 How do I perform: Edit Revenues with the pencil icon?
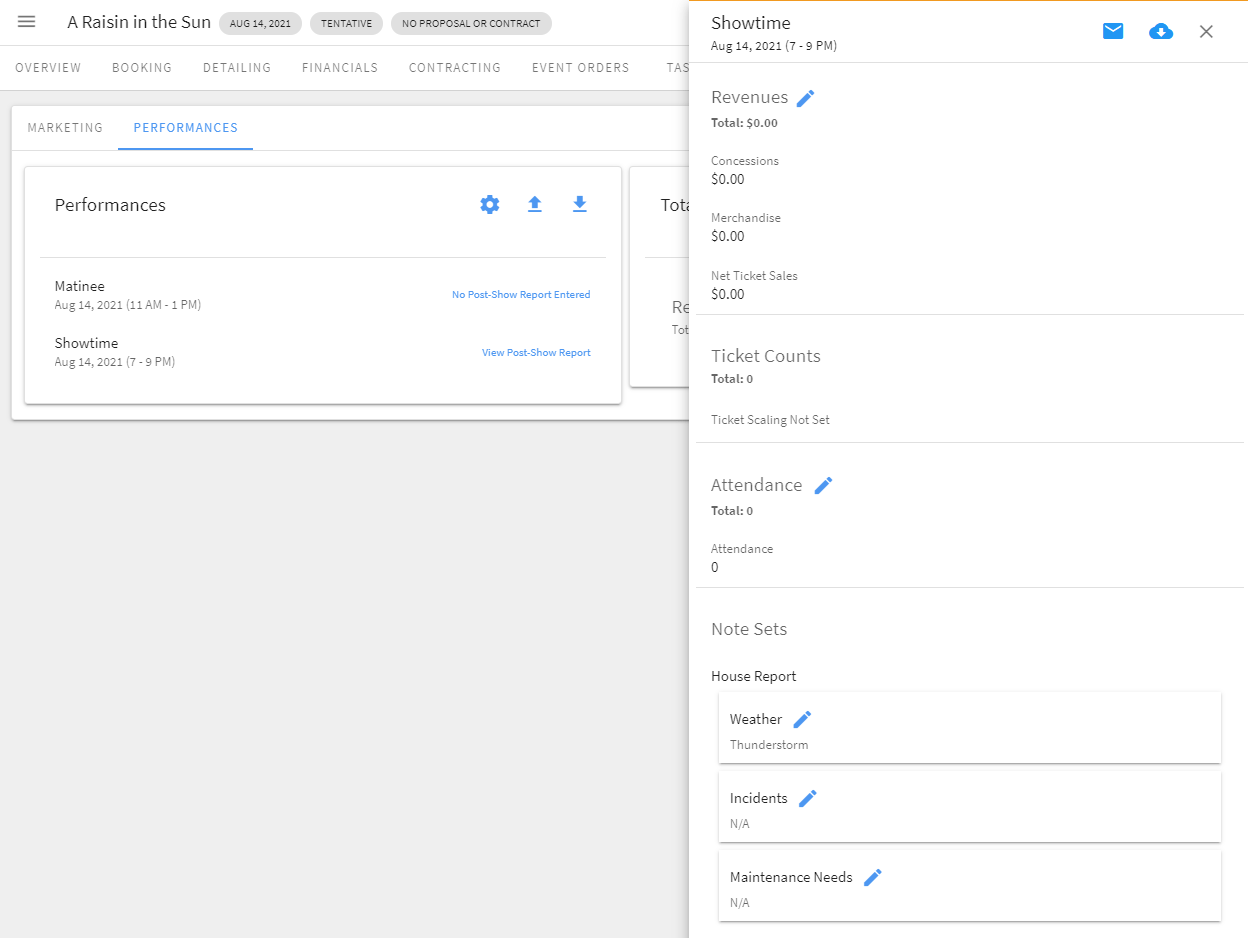click(806, 97)
